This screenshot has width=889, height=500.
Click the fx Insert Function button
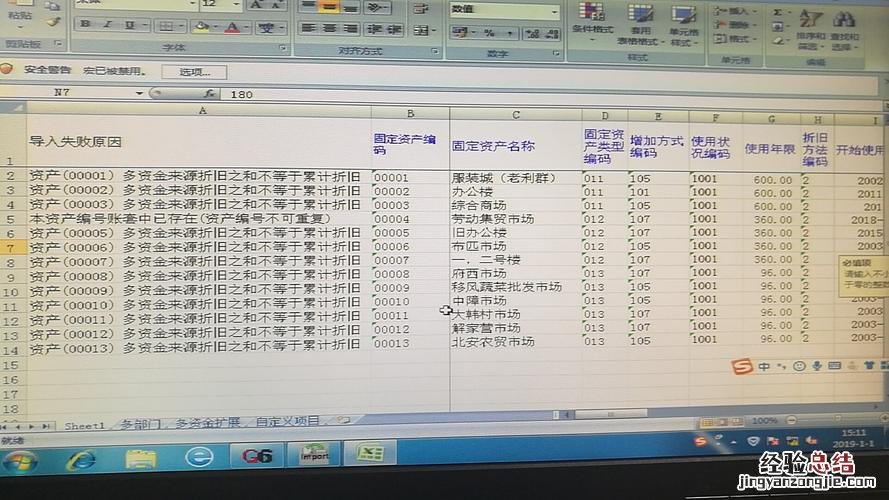click(209, 94)
